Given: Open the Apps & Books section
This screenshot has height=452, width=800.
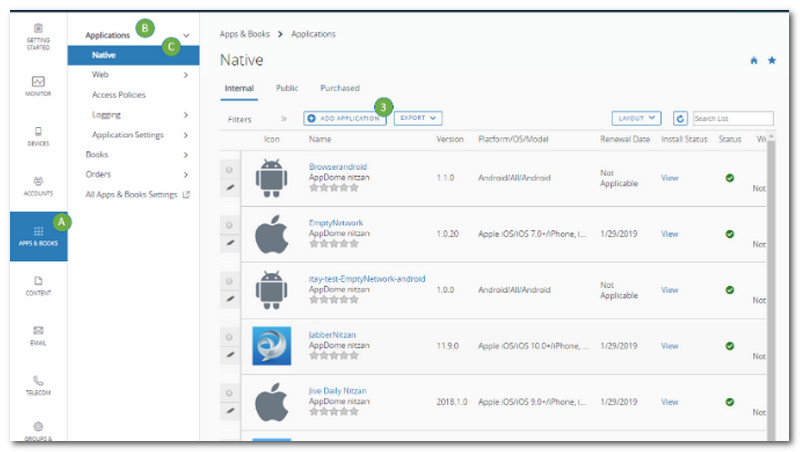Looking at the screenshot, I should tap(38, 236).
